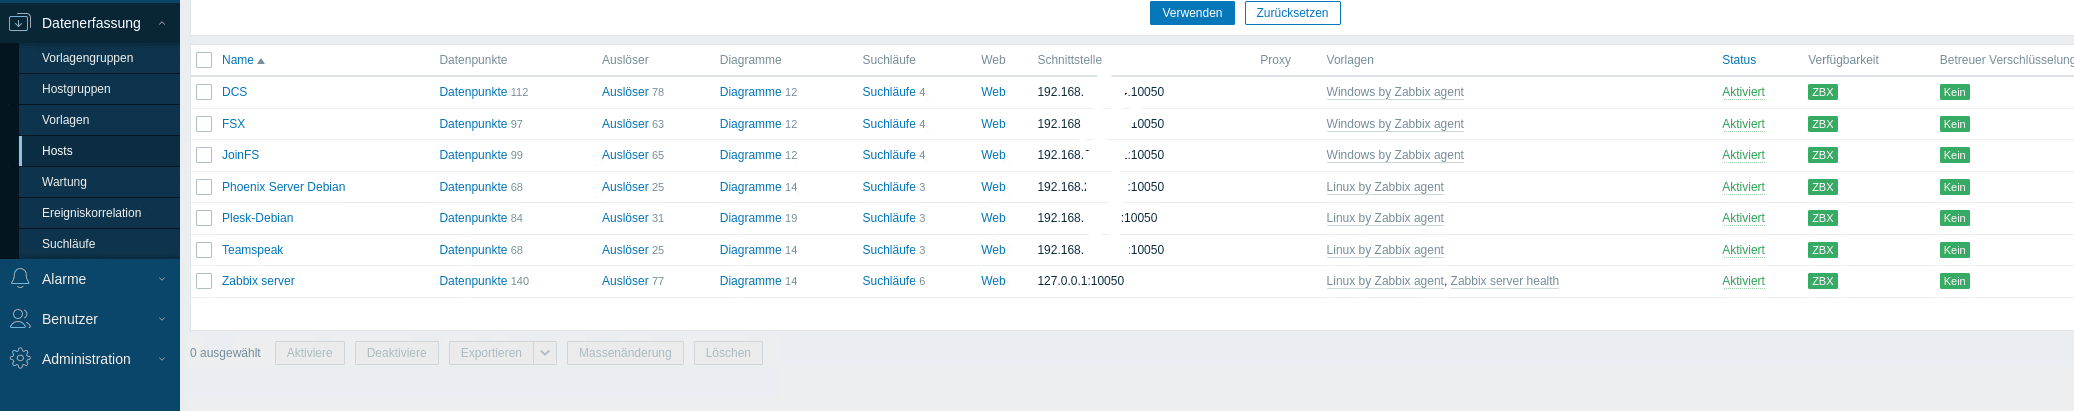Toggle Aktiviert status for Plesk-Debian
The image size is (2074, 411).
1743,218
